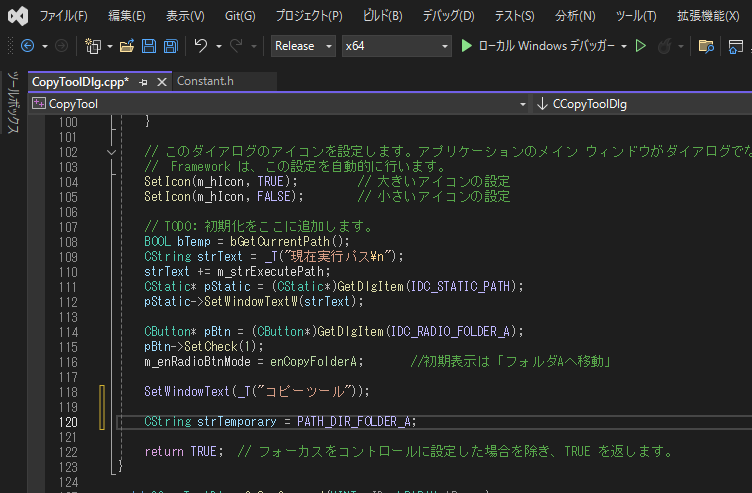Click the Visual Studio logo icon

14,16
